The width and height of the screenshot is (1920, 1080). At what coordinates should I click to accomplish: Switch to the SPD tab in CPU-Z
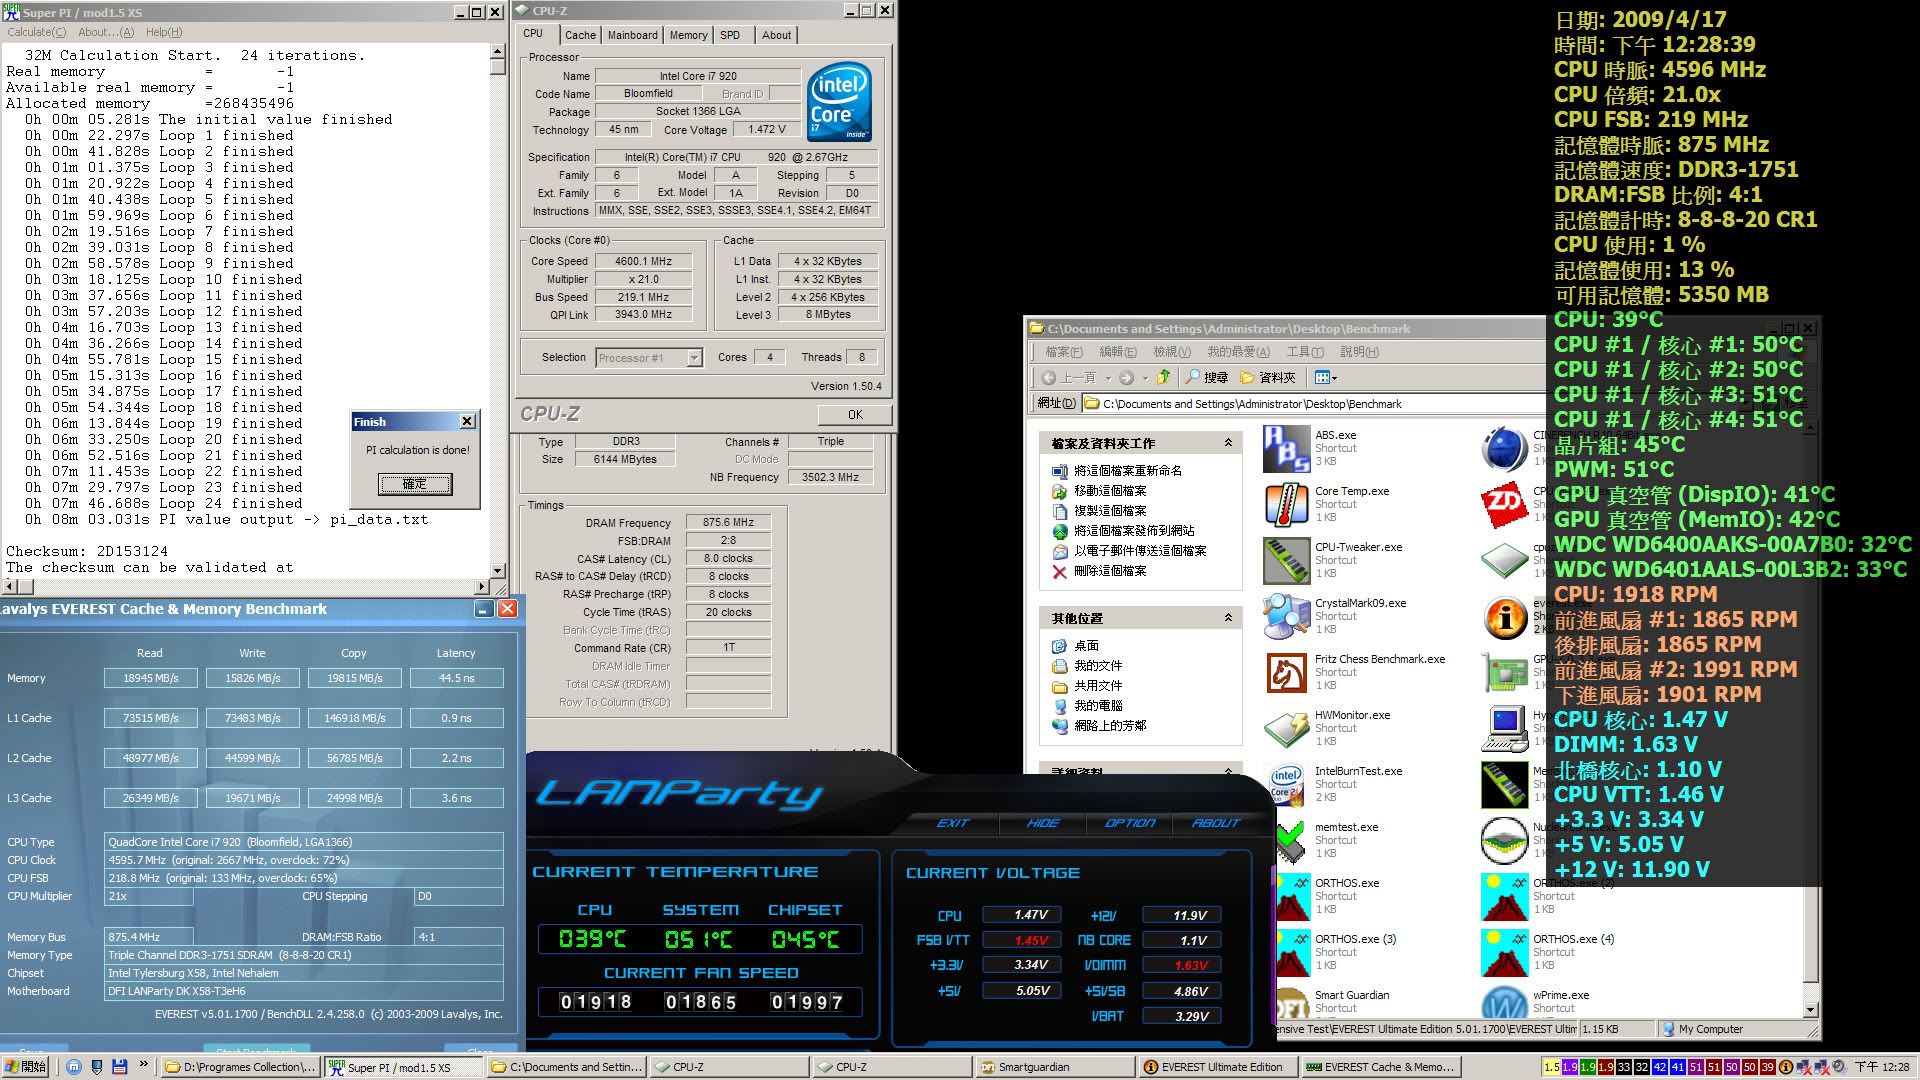coord(731,35)
